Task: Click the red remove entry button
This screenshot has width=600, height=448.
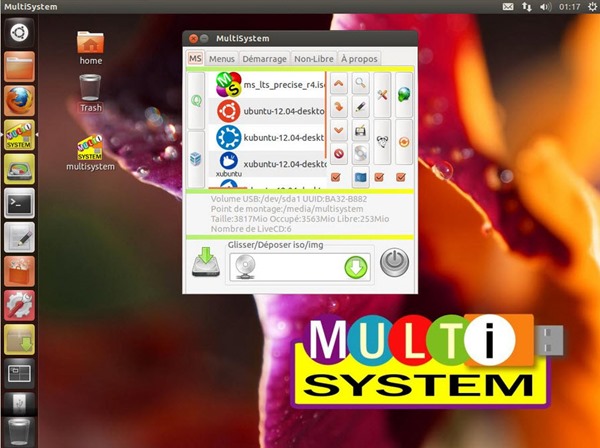Action: click(339, 154)
